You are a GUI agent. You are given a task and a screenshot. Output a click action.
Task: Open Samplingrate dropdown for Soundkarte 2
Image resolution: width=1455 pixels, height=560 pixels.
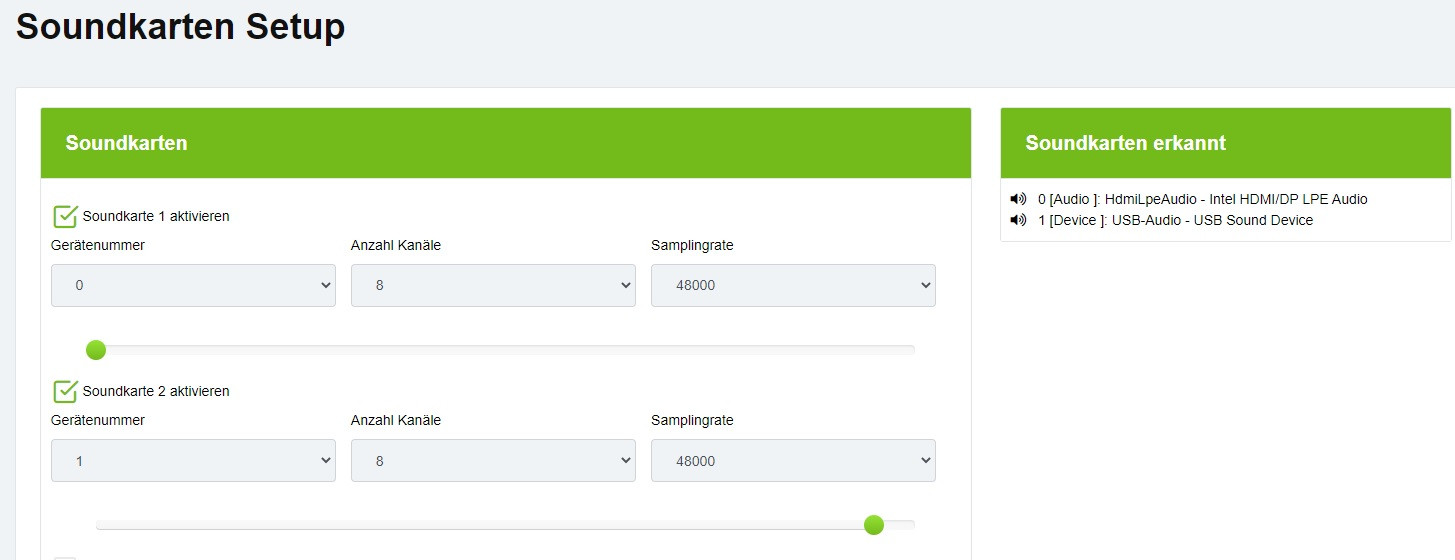click(x=793, y=461)
